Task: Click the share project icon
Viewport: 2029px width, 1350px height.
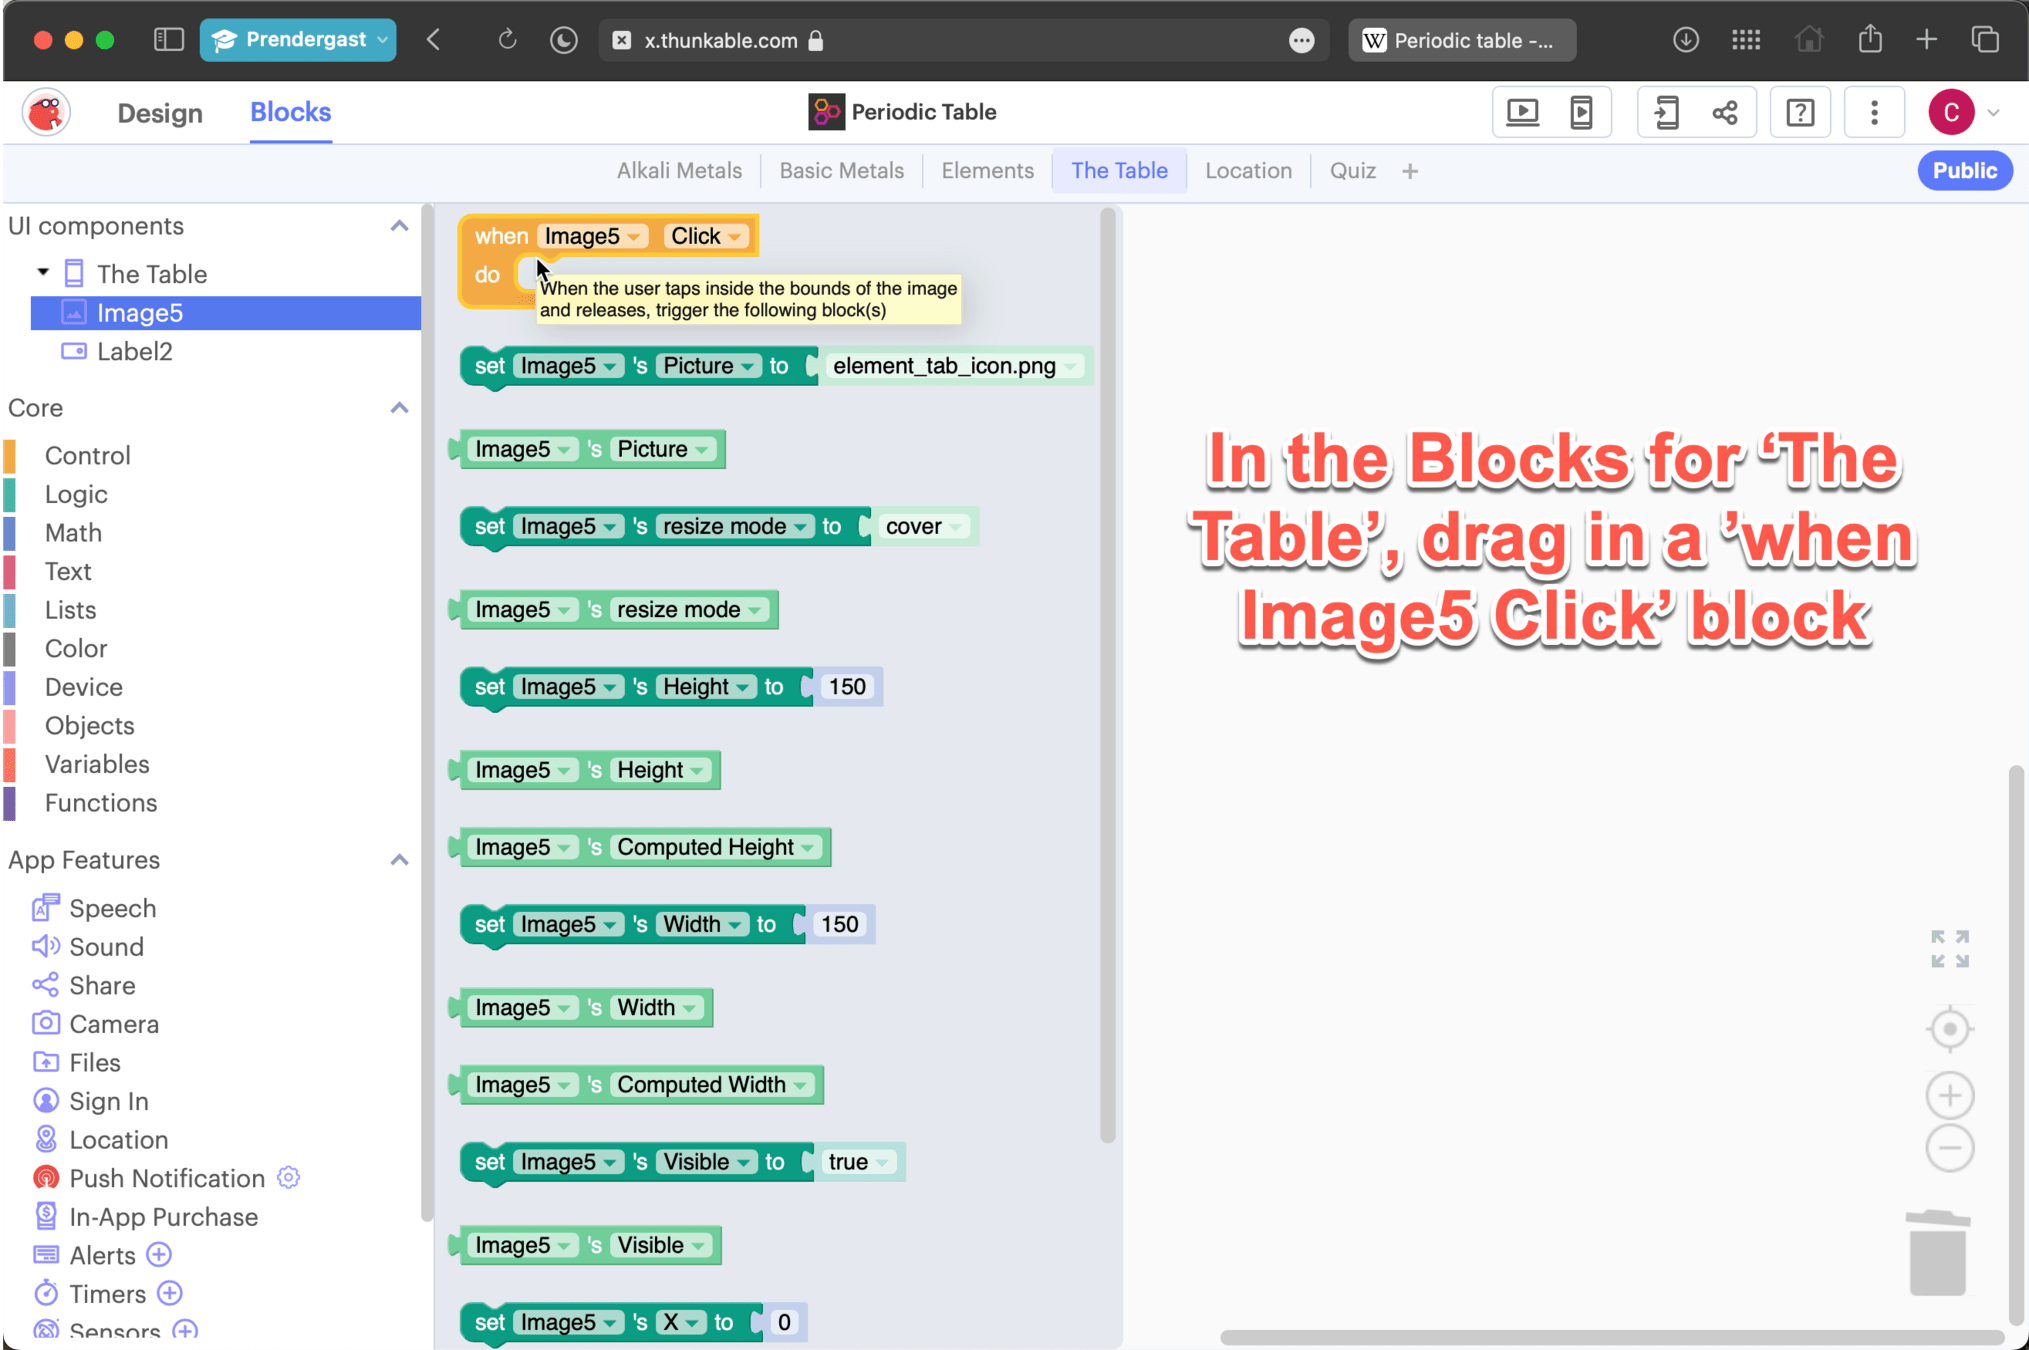Action: 1725,112
